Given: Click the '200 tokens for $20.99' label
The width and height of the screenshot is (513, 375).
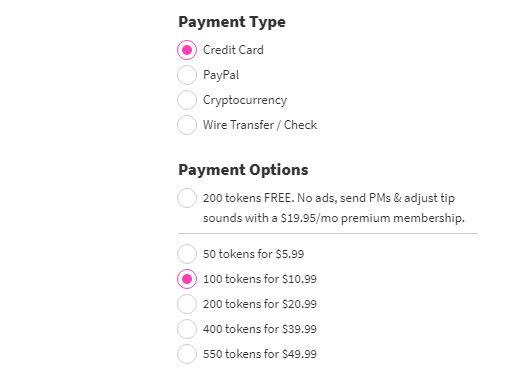Looking at the screenshot, I should pyautogui.click(x=260, y=304).
